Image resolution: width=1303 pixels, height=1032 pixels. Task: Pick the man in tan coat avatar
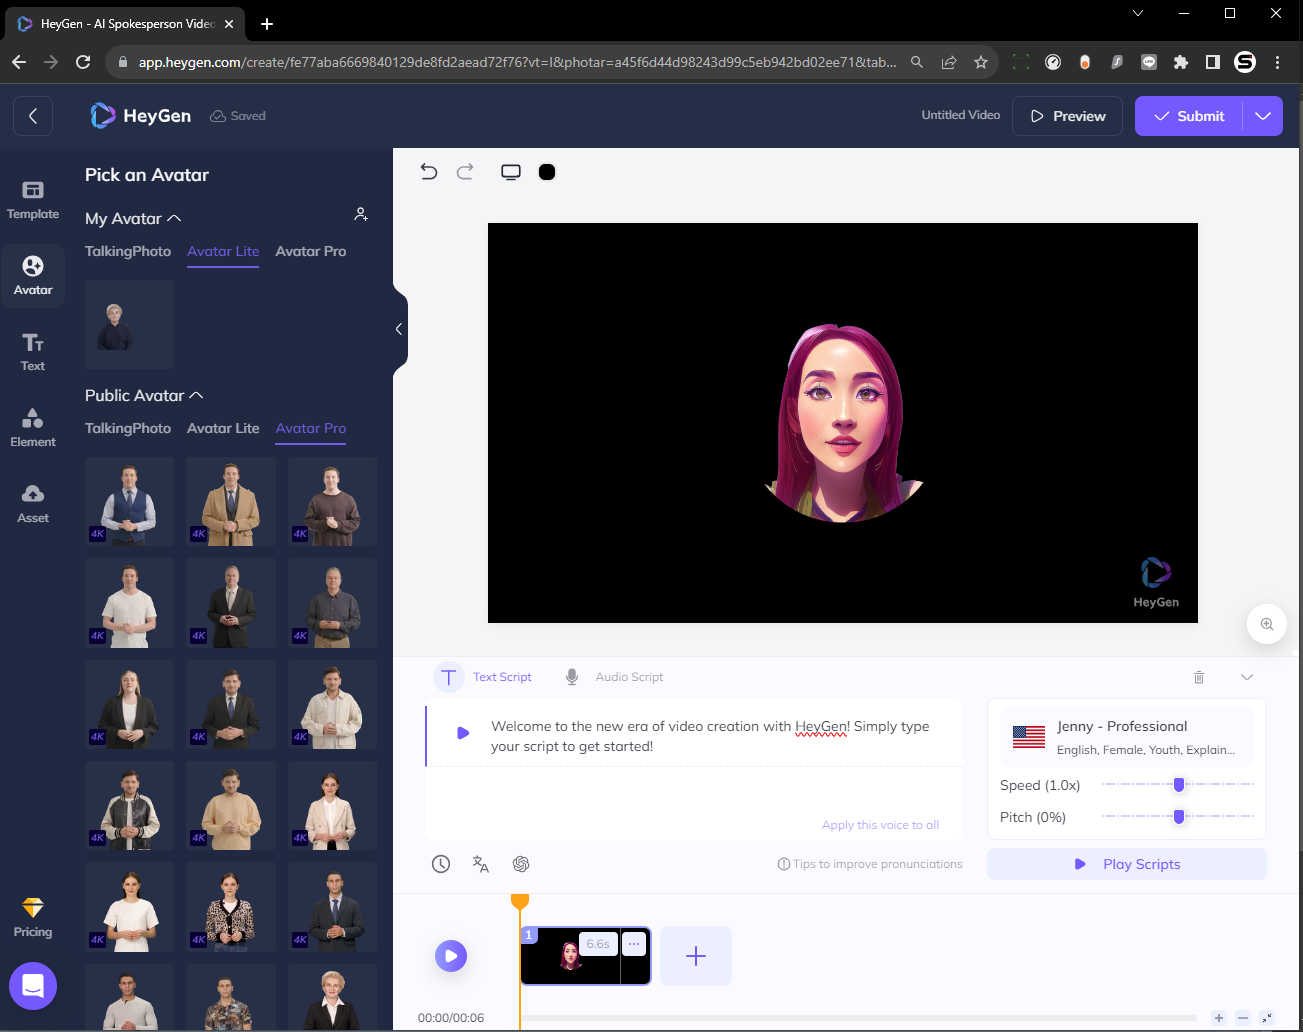tap(231, 501)
